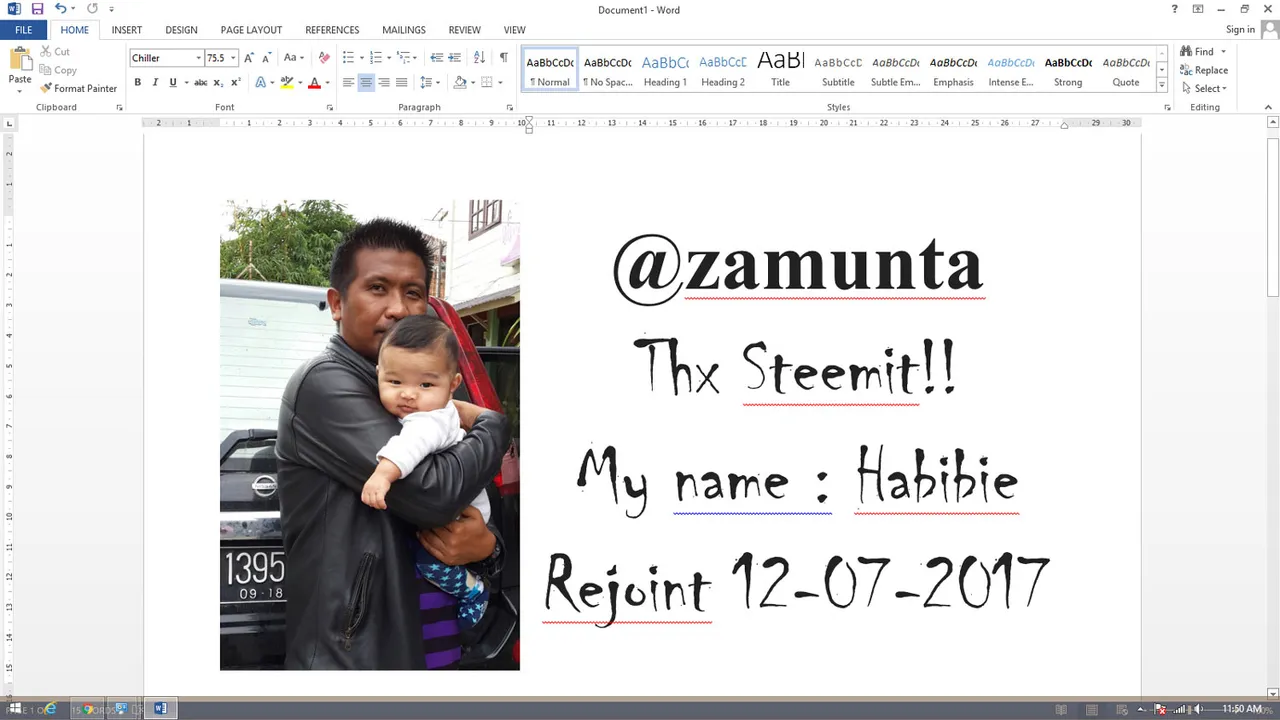This screenshot has width=1280, height=720.
Task: Decrease font size with Shrink Font
Action: [x=266, y=58]
